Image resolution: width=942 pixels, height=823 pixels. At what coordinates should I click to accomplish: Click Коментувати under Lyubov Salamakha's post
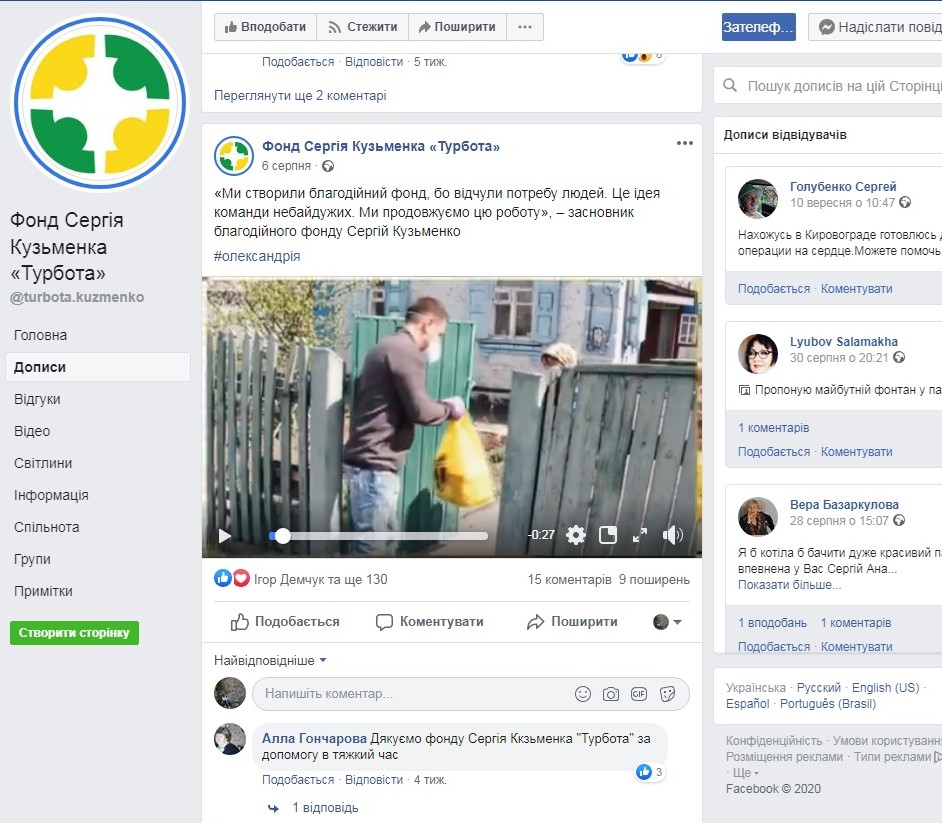[x=856, y=452]
